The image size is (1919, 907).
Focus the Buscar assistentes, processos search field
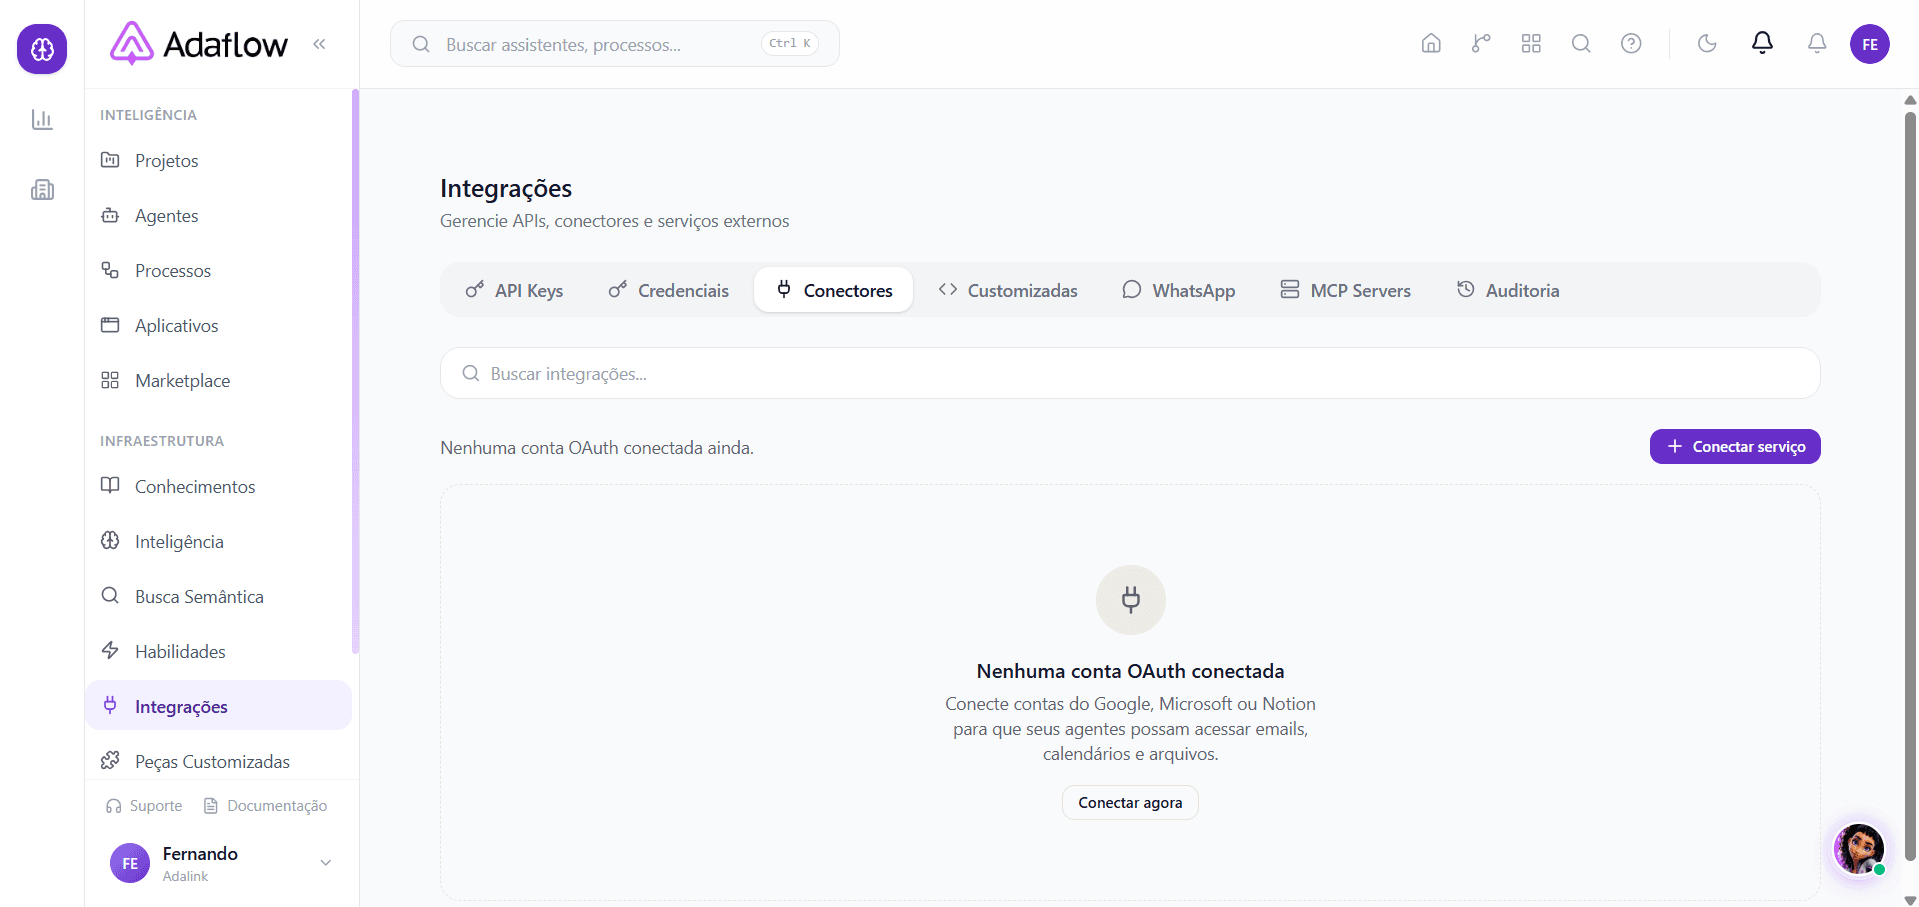tap(614, 44)
